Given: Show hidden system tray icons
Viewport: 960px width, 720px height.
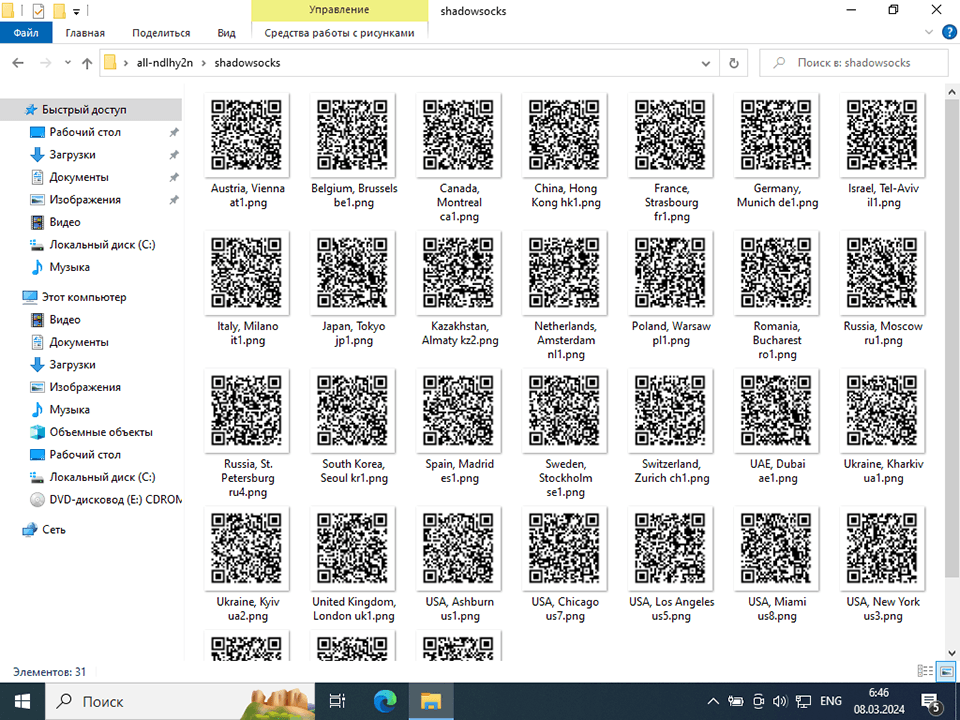Looking at the screenshot, I should 713,702.
